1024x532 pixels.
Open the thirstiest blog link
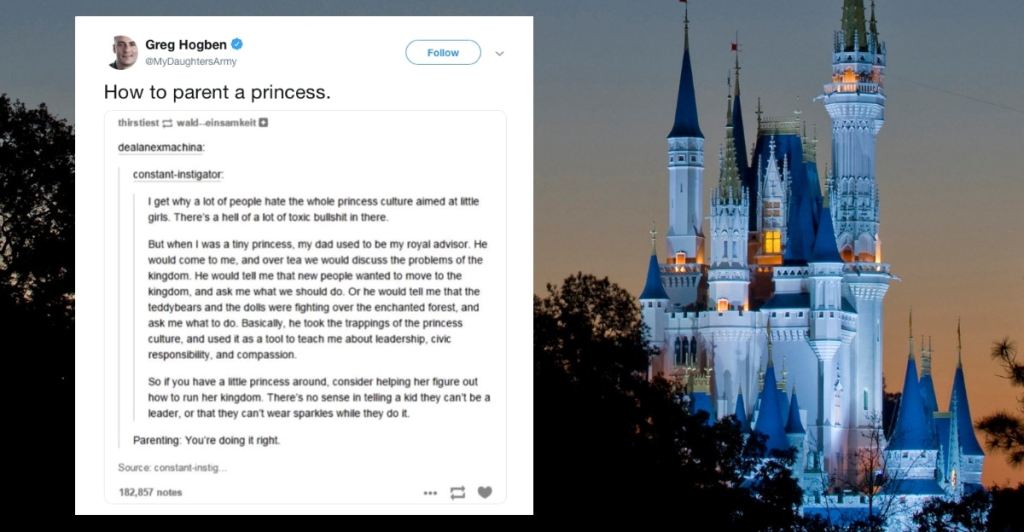pos(138,124)
